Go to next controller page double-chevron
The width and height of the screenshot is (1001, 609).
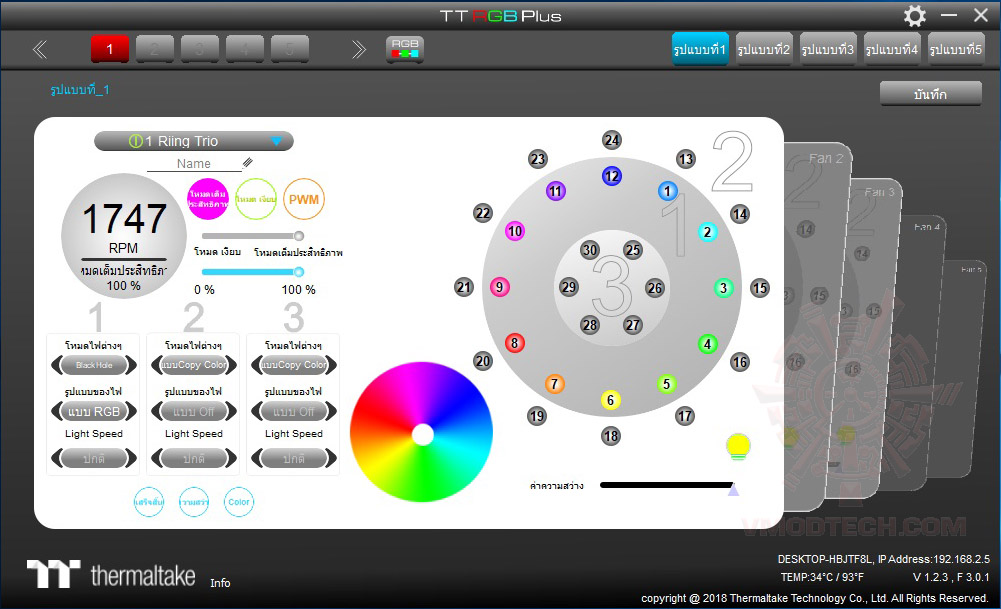358,49
